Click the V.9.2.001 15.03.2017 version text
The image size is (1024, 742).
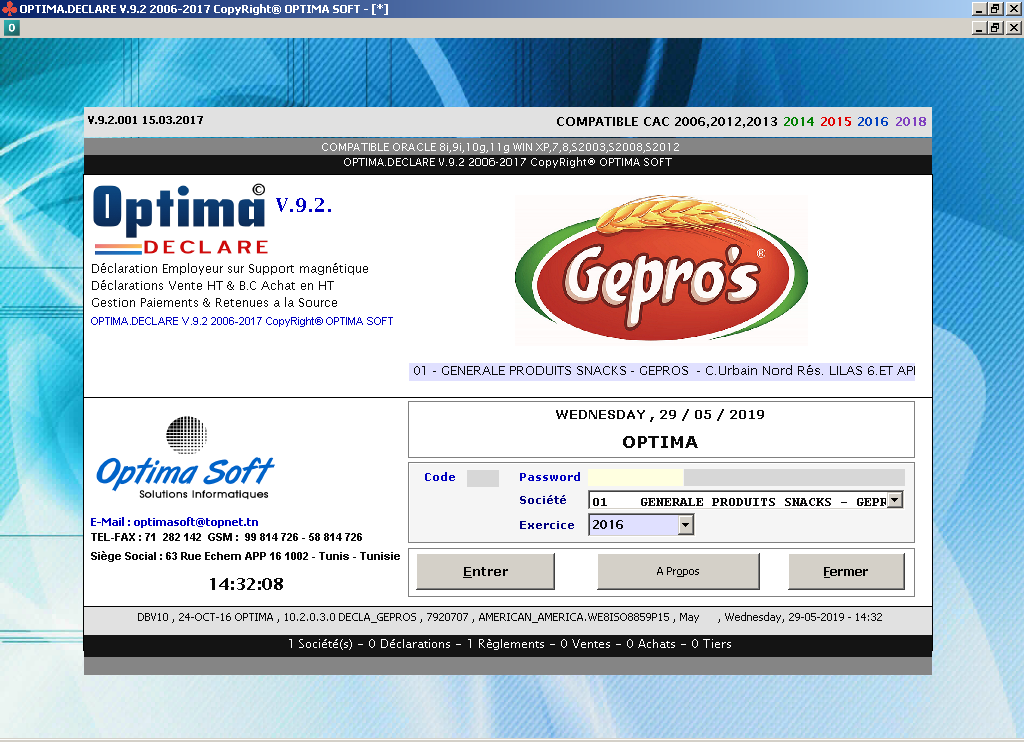[146, 120]
